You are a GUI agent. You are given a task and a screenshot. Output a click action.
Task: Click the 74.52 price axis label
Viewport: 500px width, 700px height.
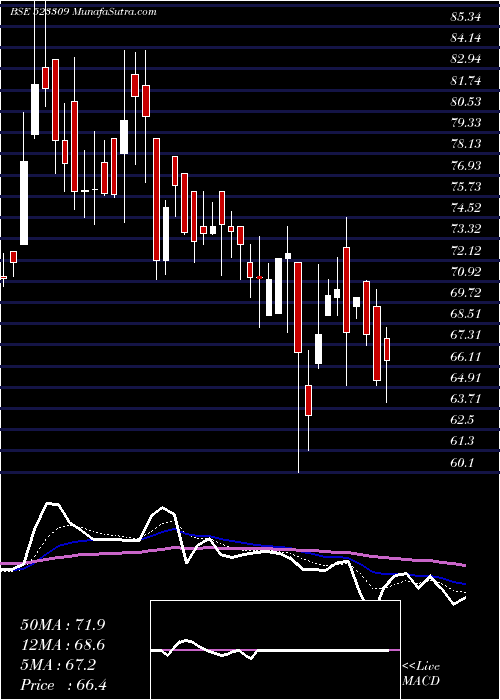466,208
